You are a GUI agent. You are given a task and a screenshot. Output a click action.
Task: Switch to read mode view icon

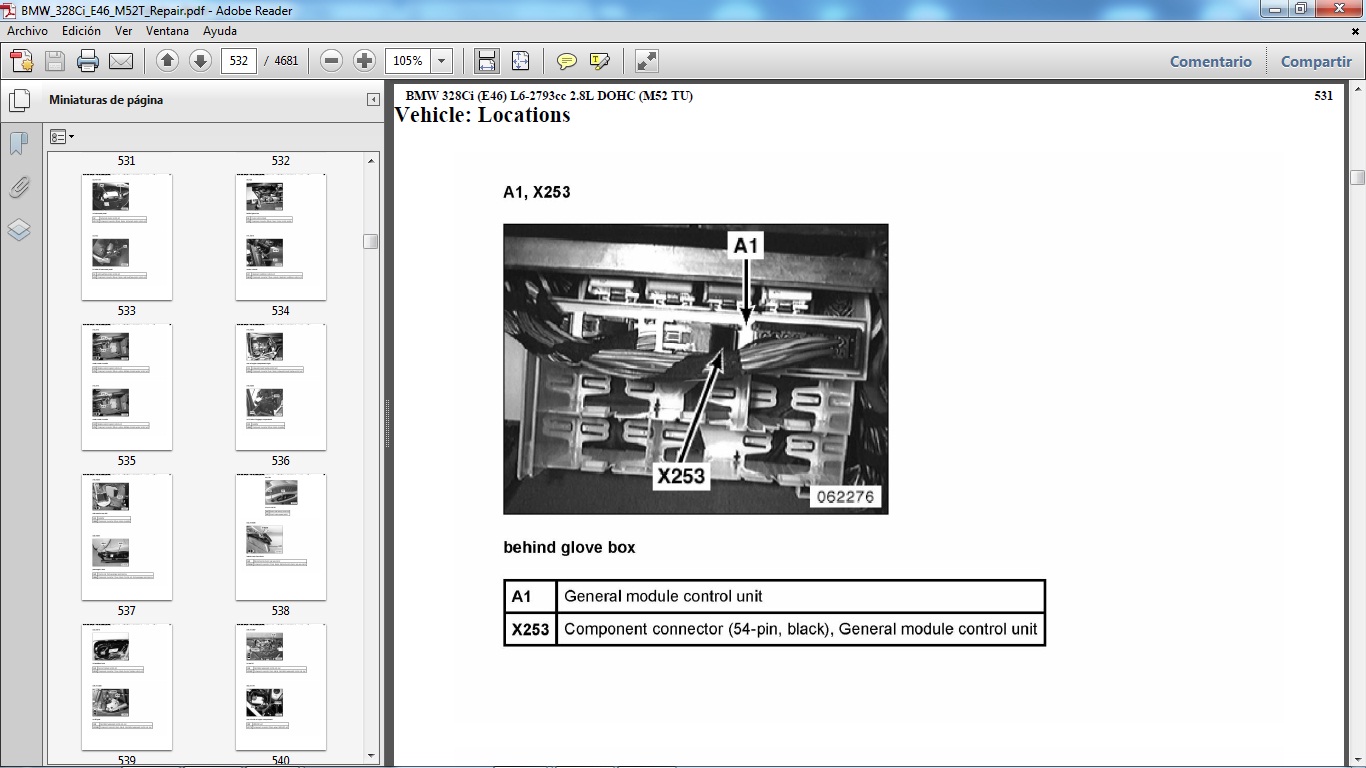(647, 61)
